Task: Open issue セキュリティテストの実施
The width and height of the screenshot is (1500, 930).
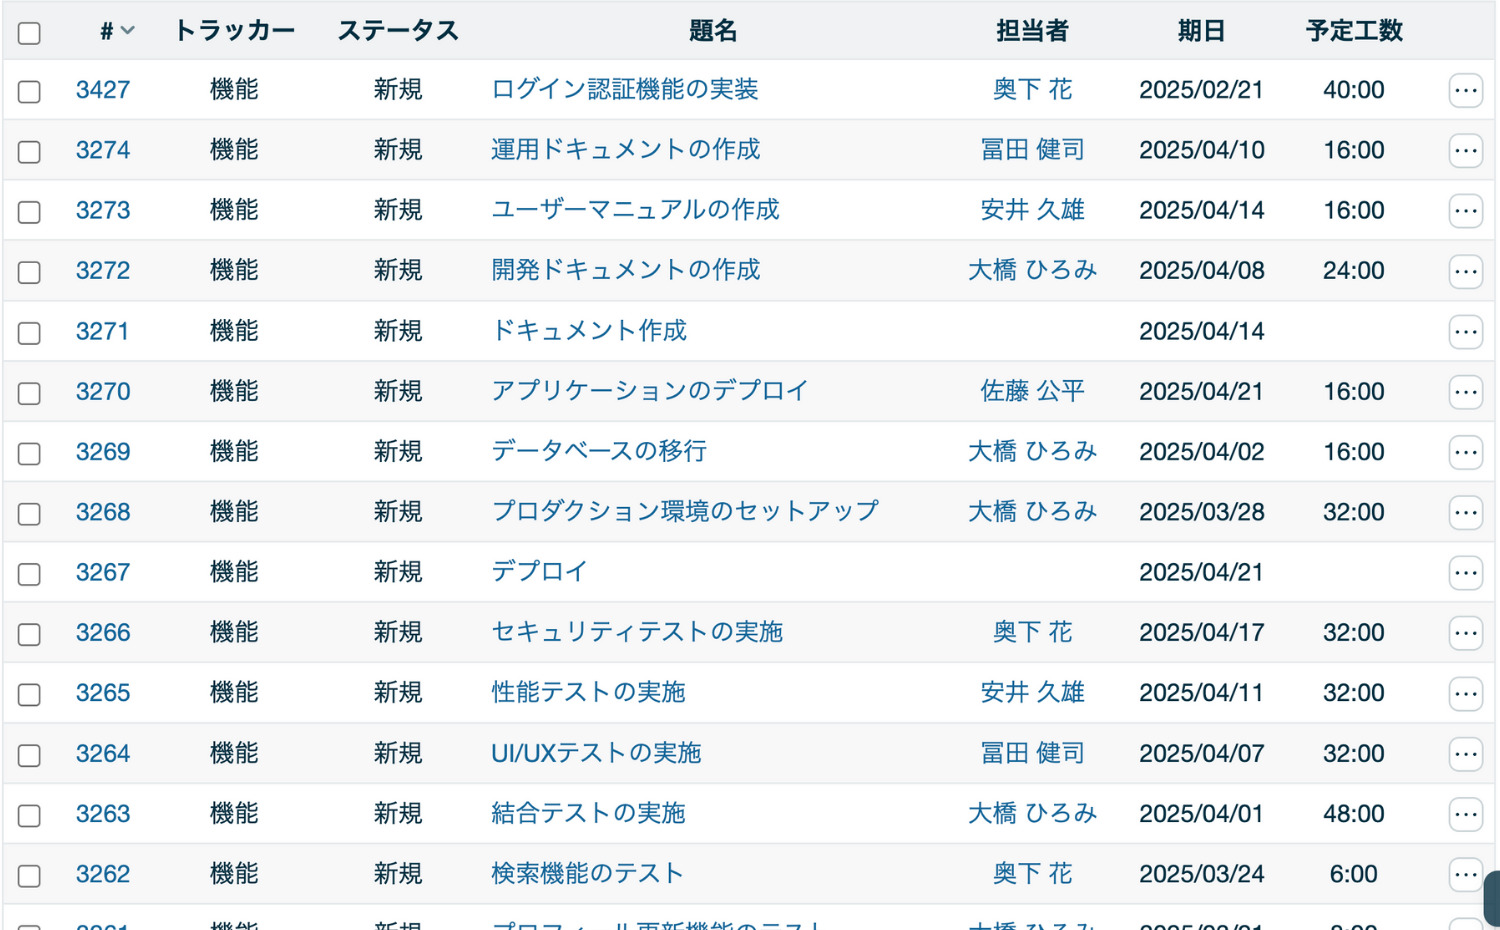Action: coord(637,632)
